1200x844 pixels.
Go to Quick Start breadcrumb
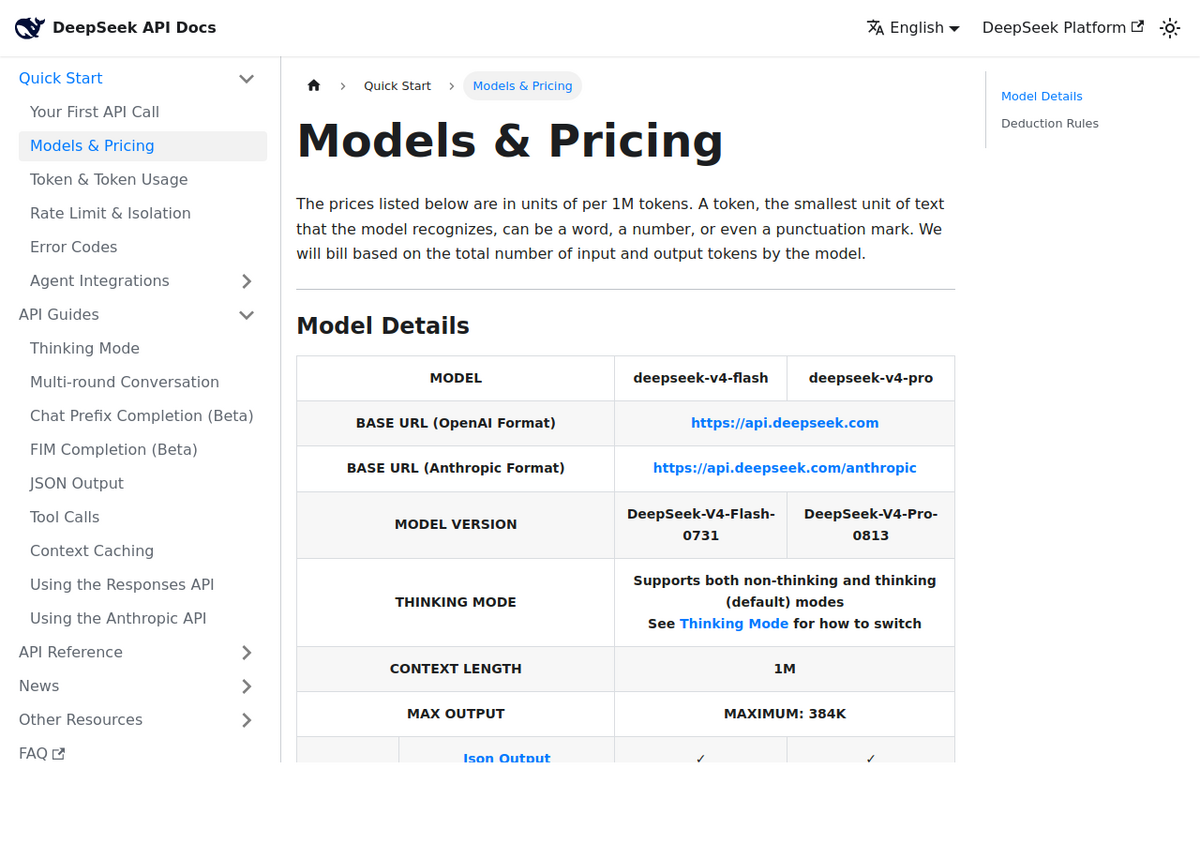coord(397,86)
